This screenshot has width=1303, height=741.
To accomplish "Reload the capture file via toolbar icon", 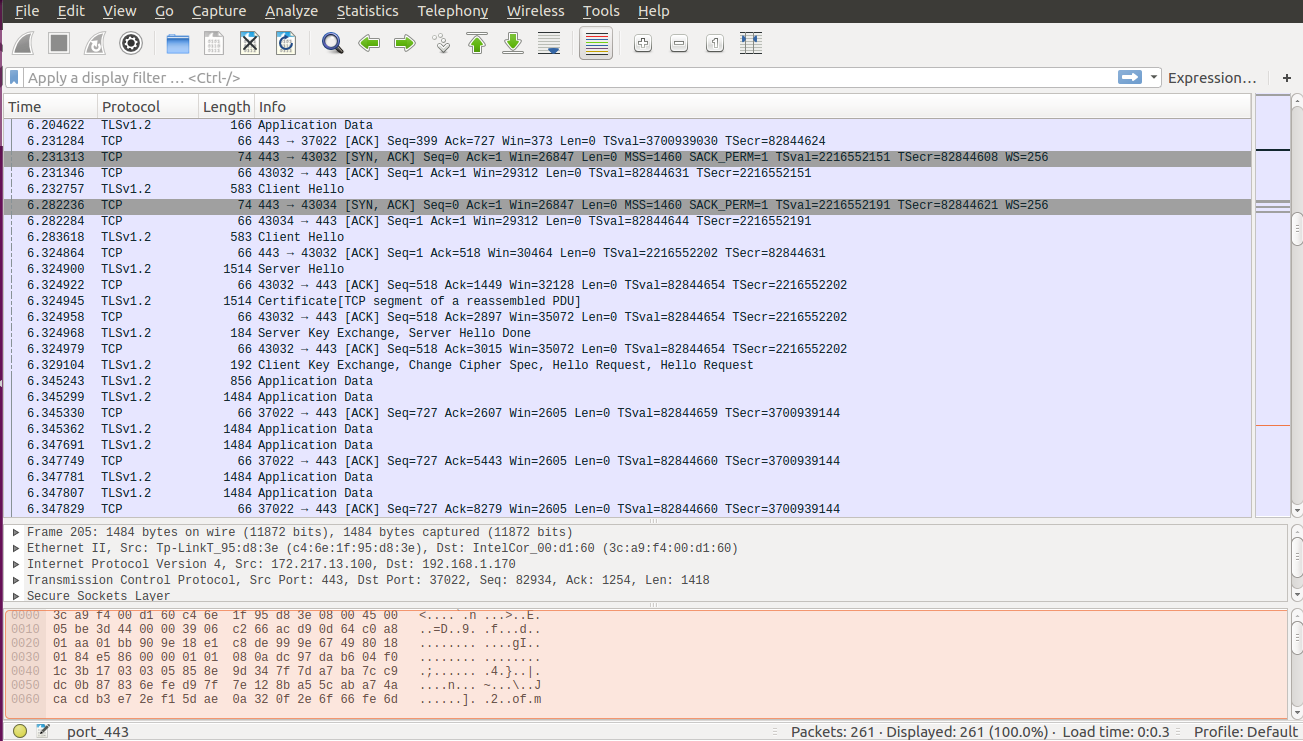I will point(285,43).
